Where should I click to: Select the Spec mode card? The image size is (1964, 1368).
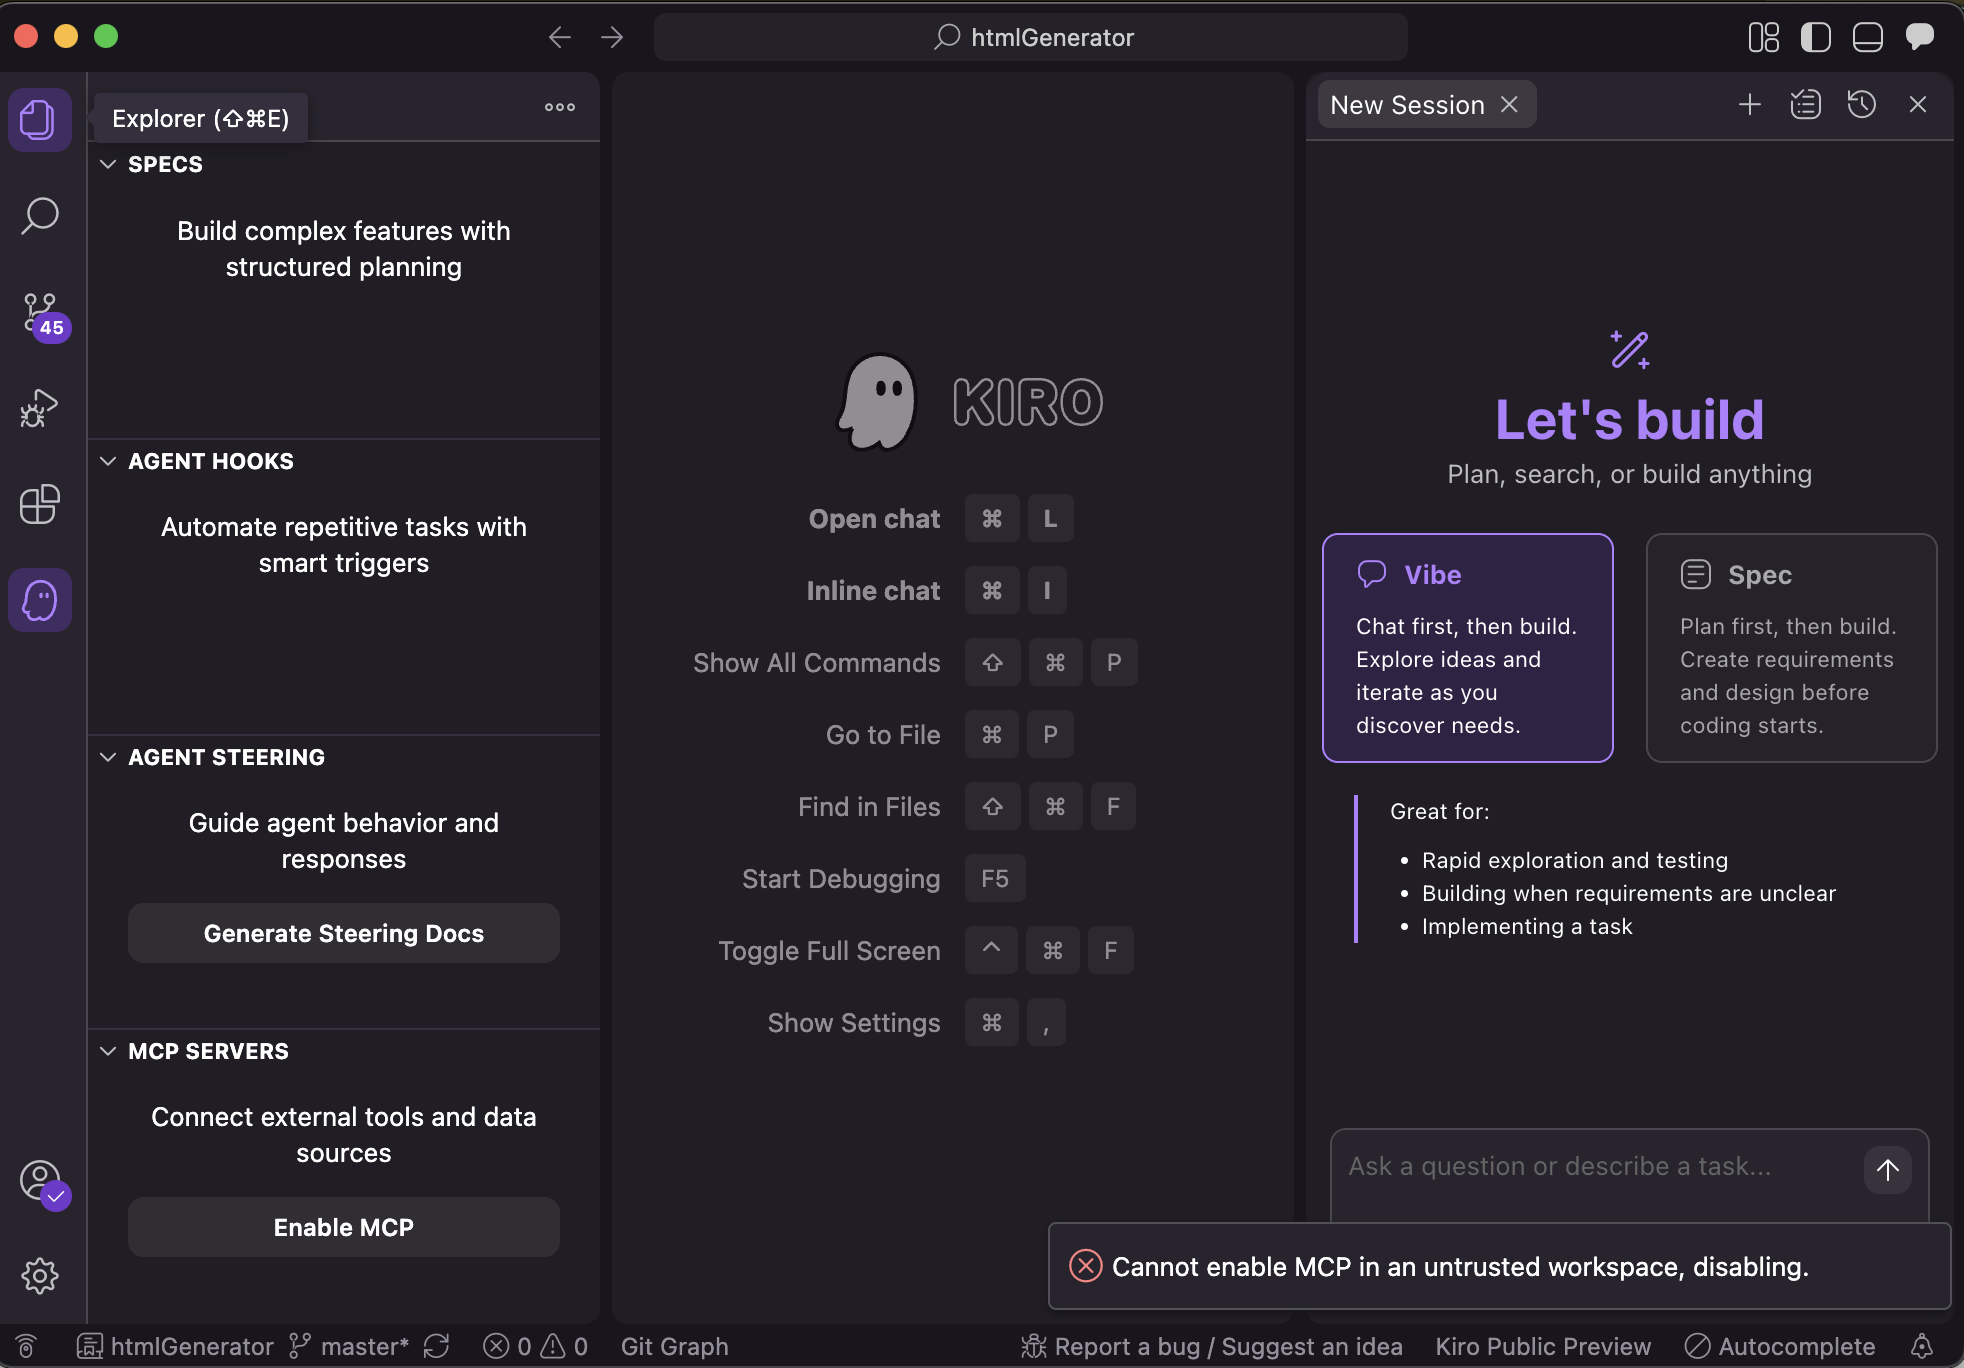click(1792, 648)
